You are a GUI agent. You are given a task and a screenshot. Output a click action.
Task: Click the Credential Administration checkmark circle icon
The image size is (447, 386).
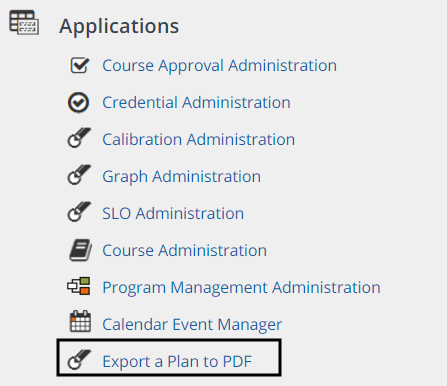click(78, 102)
